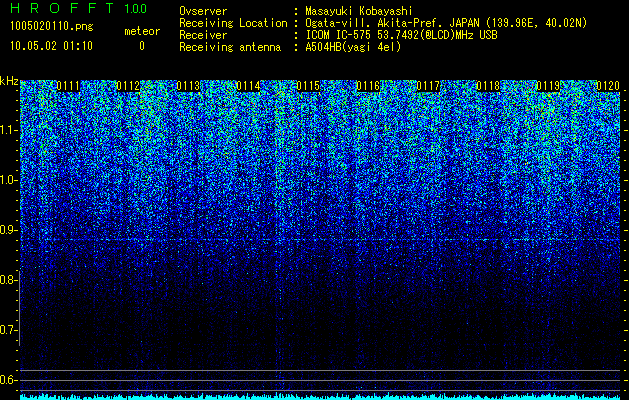Click the Receiving Location field label

click(x=233, y=23)
